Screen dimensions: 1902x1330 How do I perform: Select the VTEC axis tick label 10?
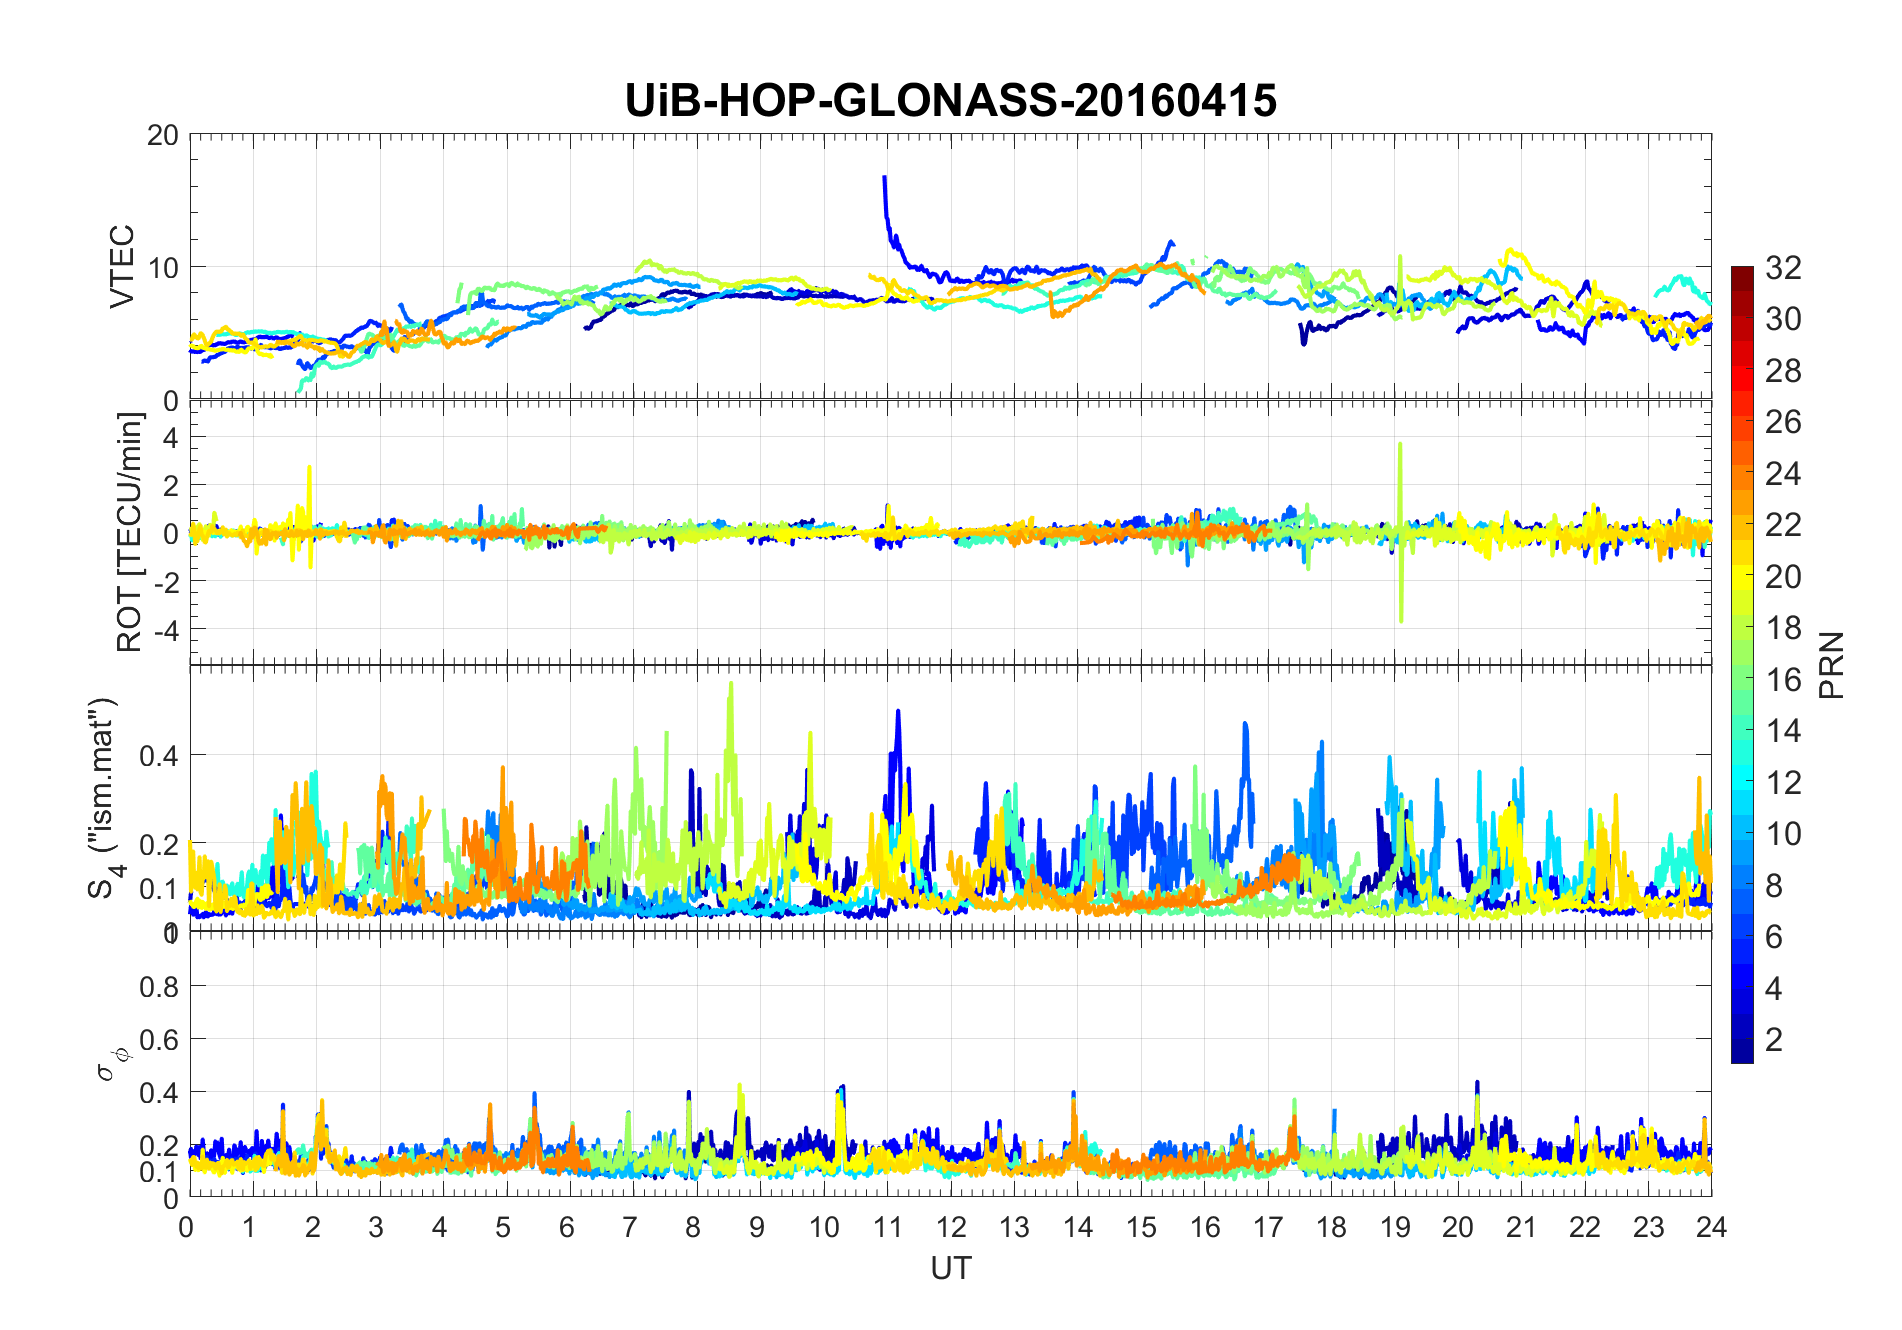tap(162, 268)
